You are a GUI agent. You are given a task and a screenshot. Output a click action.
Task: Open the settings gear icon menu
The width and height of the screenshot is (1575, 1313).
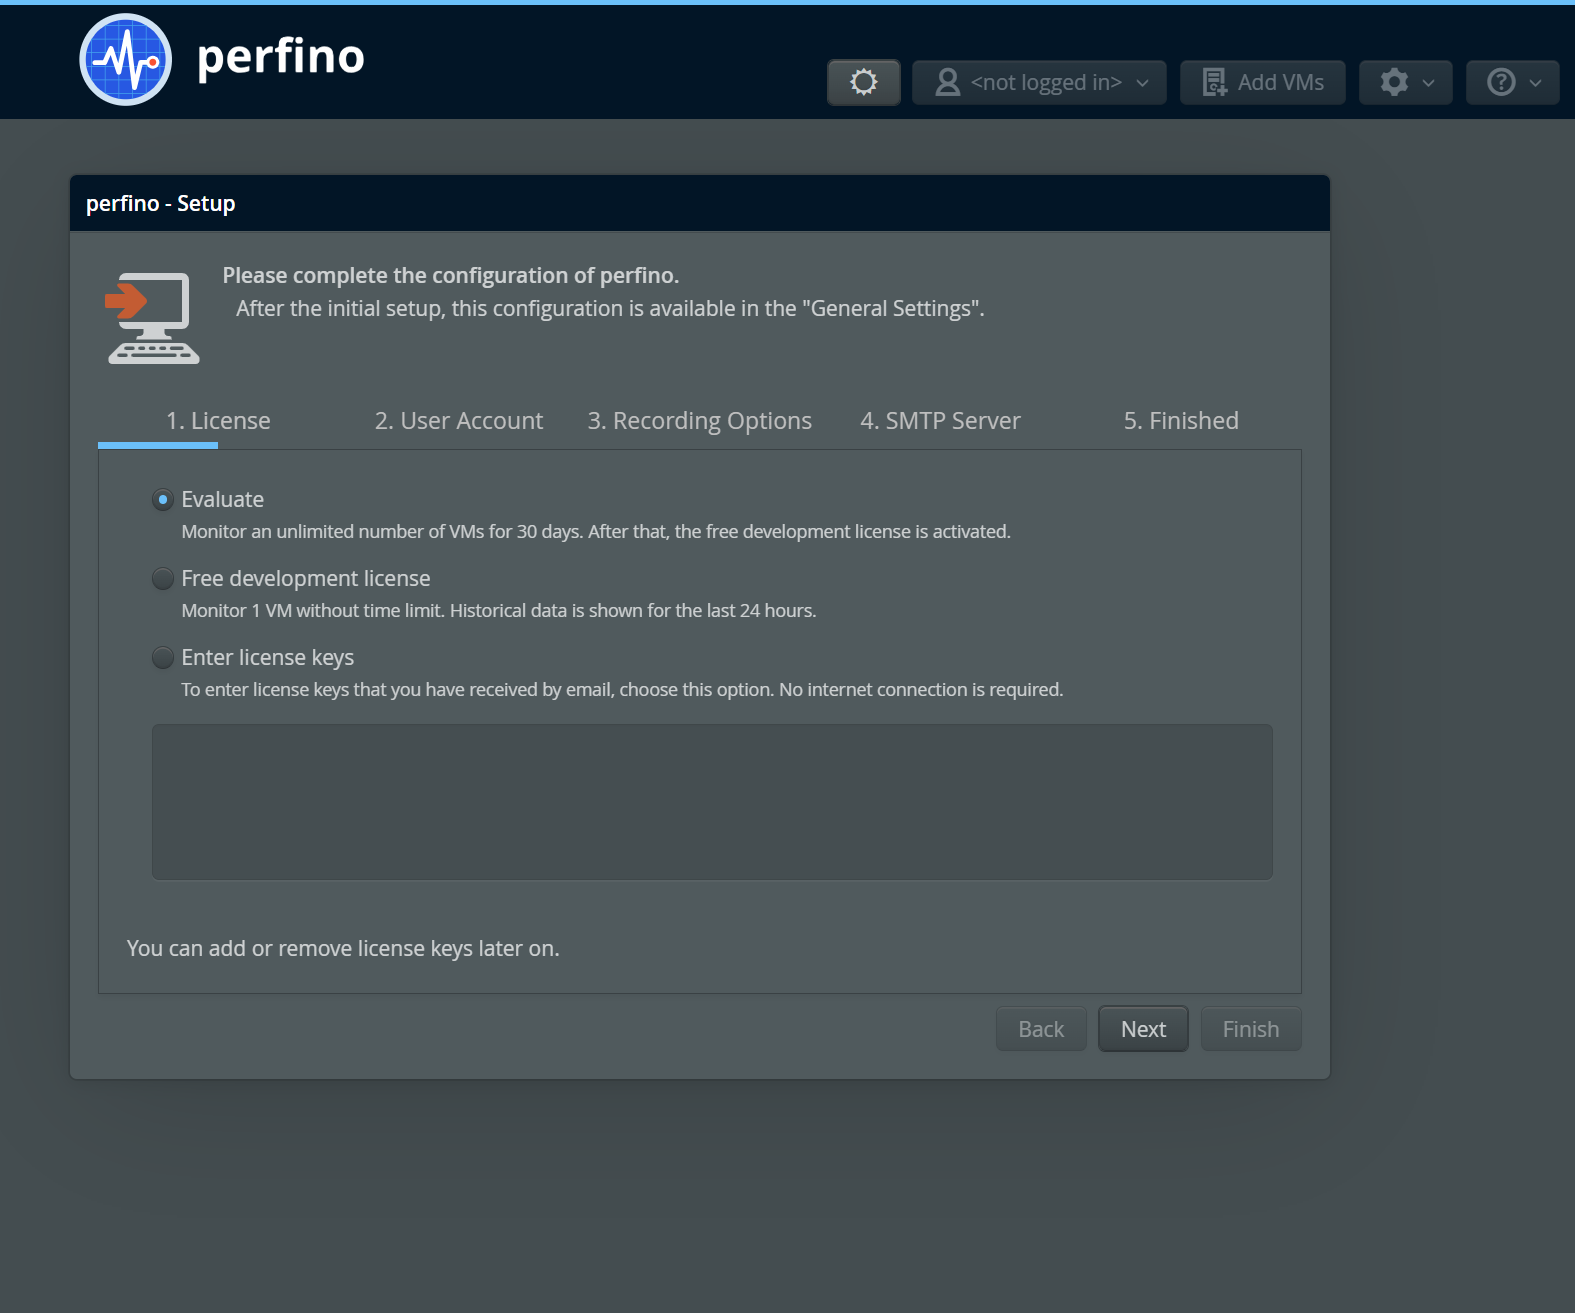[1394, 82]
